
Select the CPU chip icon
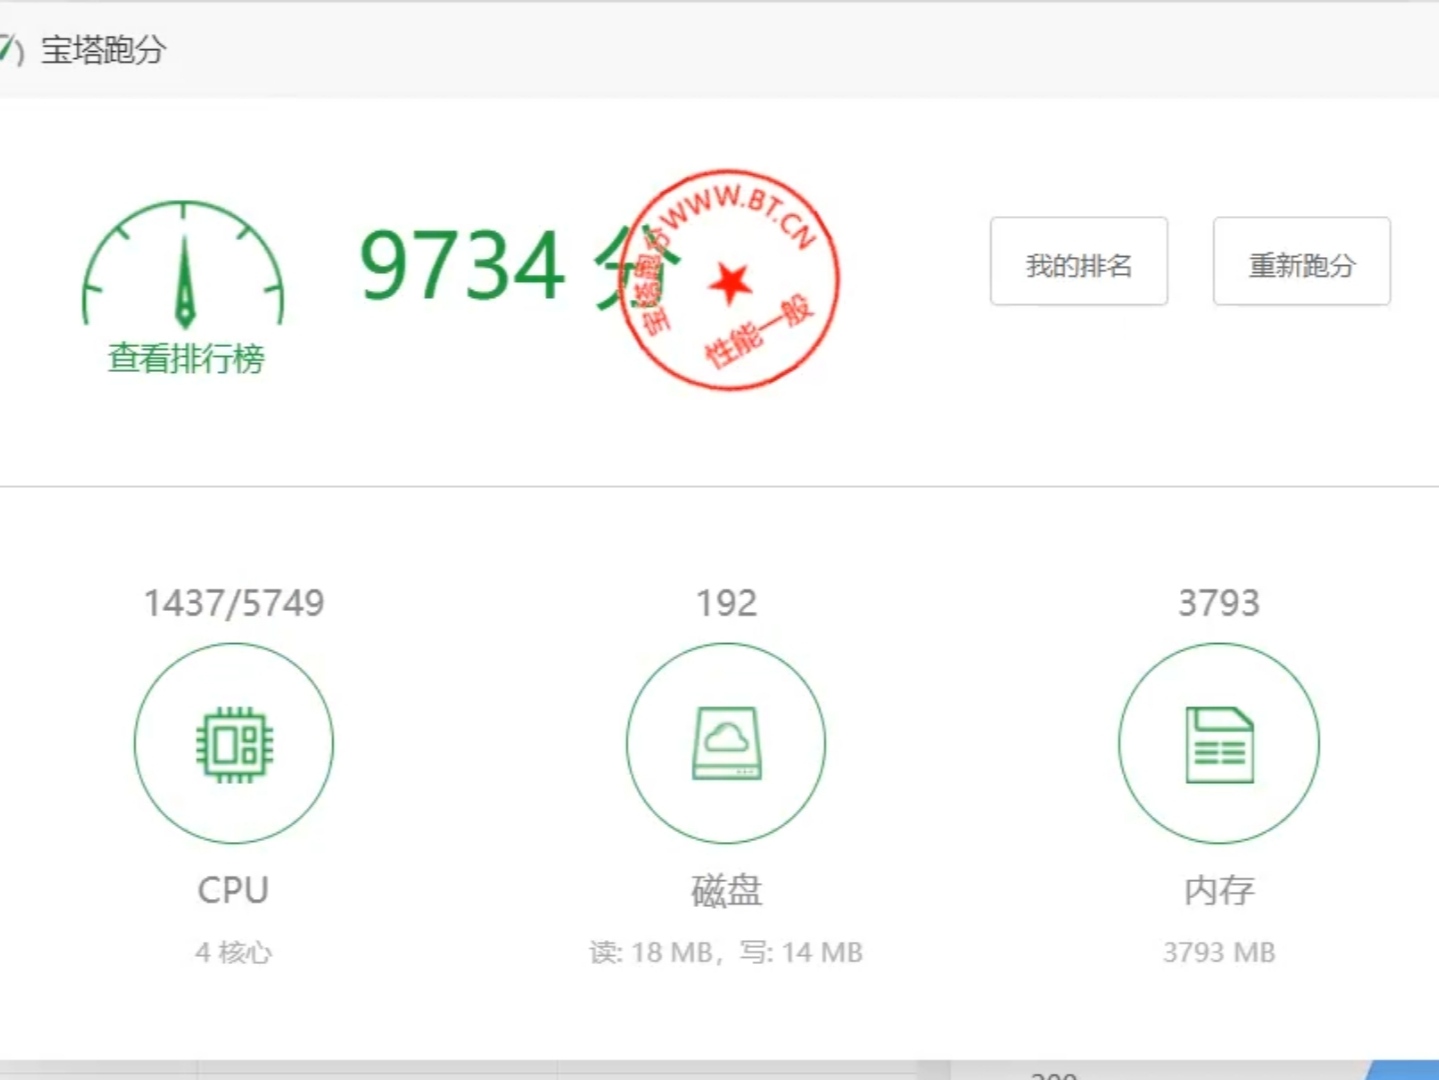coord(234,744)
